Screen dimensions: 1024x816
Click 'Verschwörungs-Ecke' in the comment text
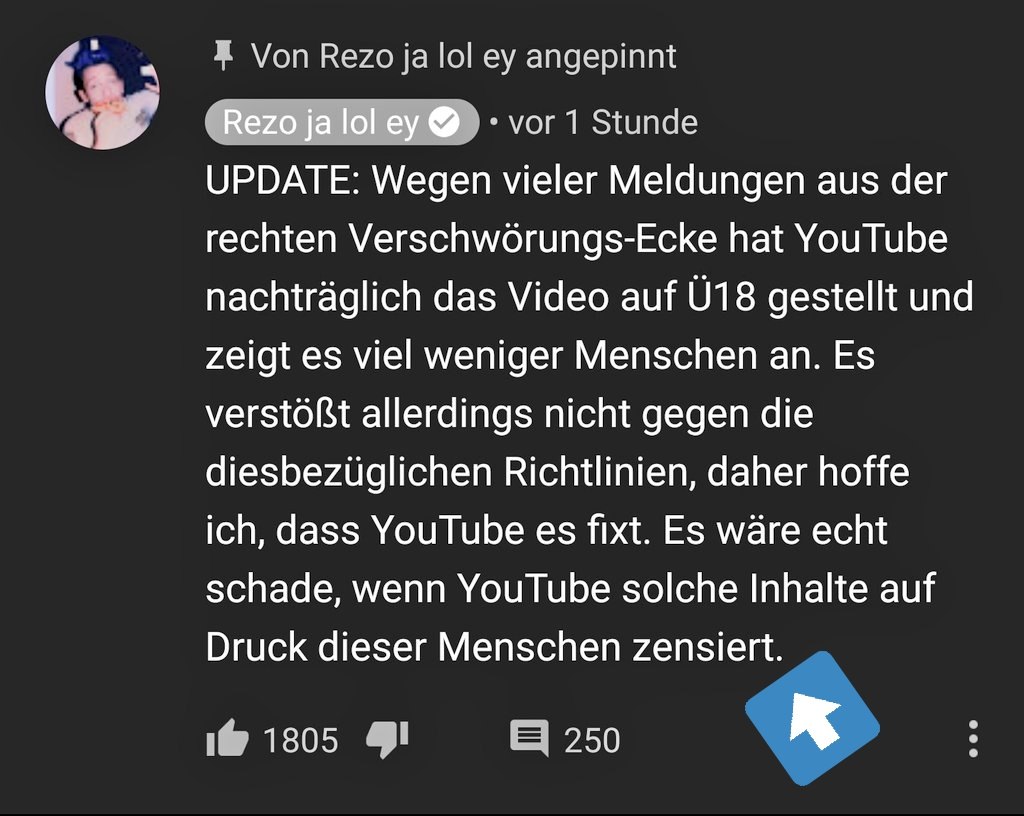pos(533,239)
